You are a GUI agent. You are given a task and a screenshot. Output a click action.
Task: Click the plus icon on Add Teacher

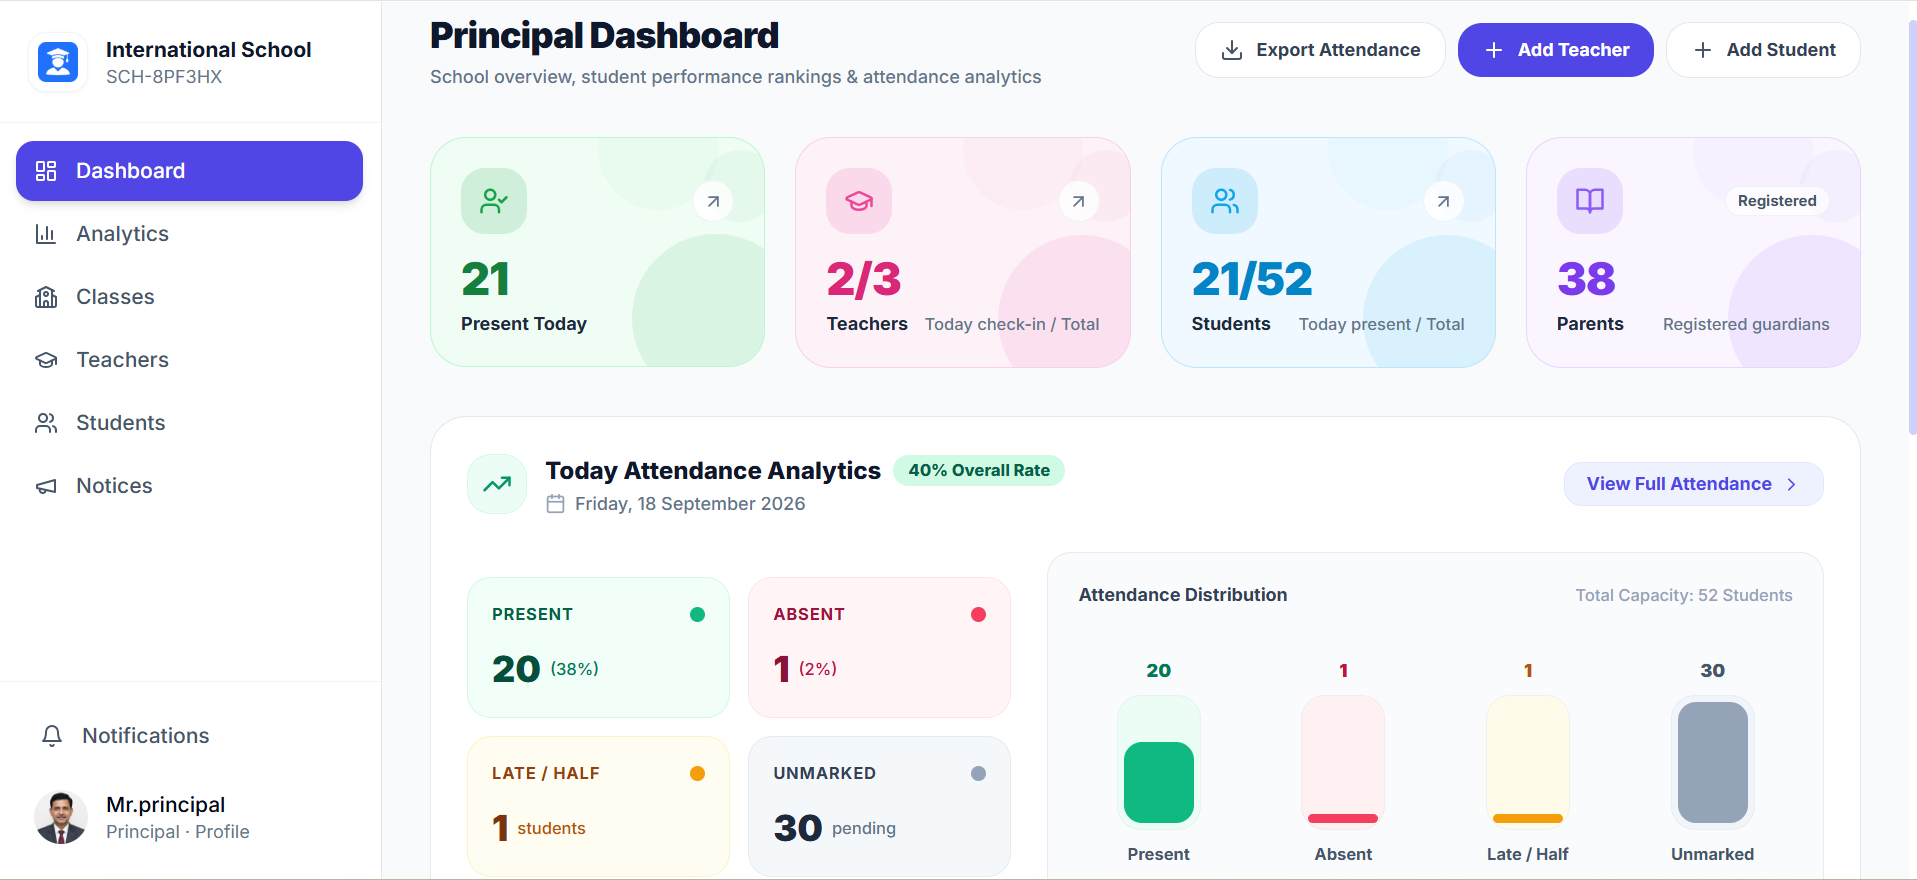pos(1494,50)
